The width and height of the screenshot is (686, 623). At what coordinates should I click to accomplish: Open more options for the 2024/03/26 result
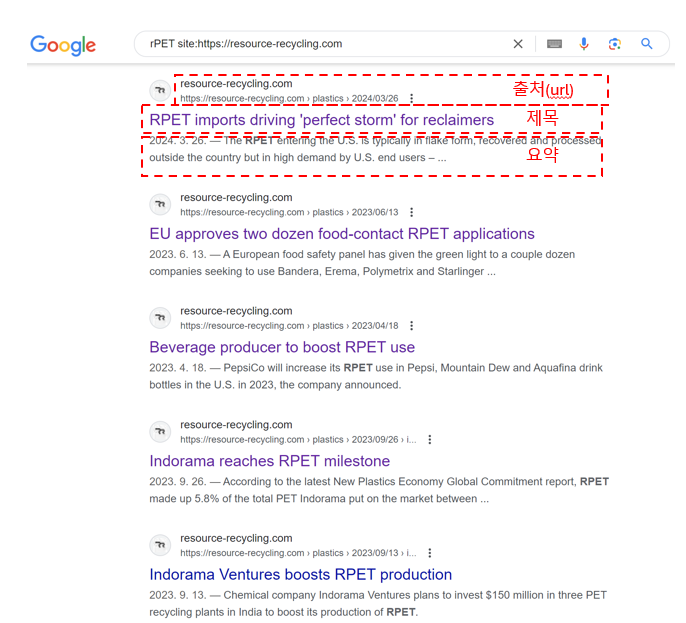pos(411,98)
